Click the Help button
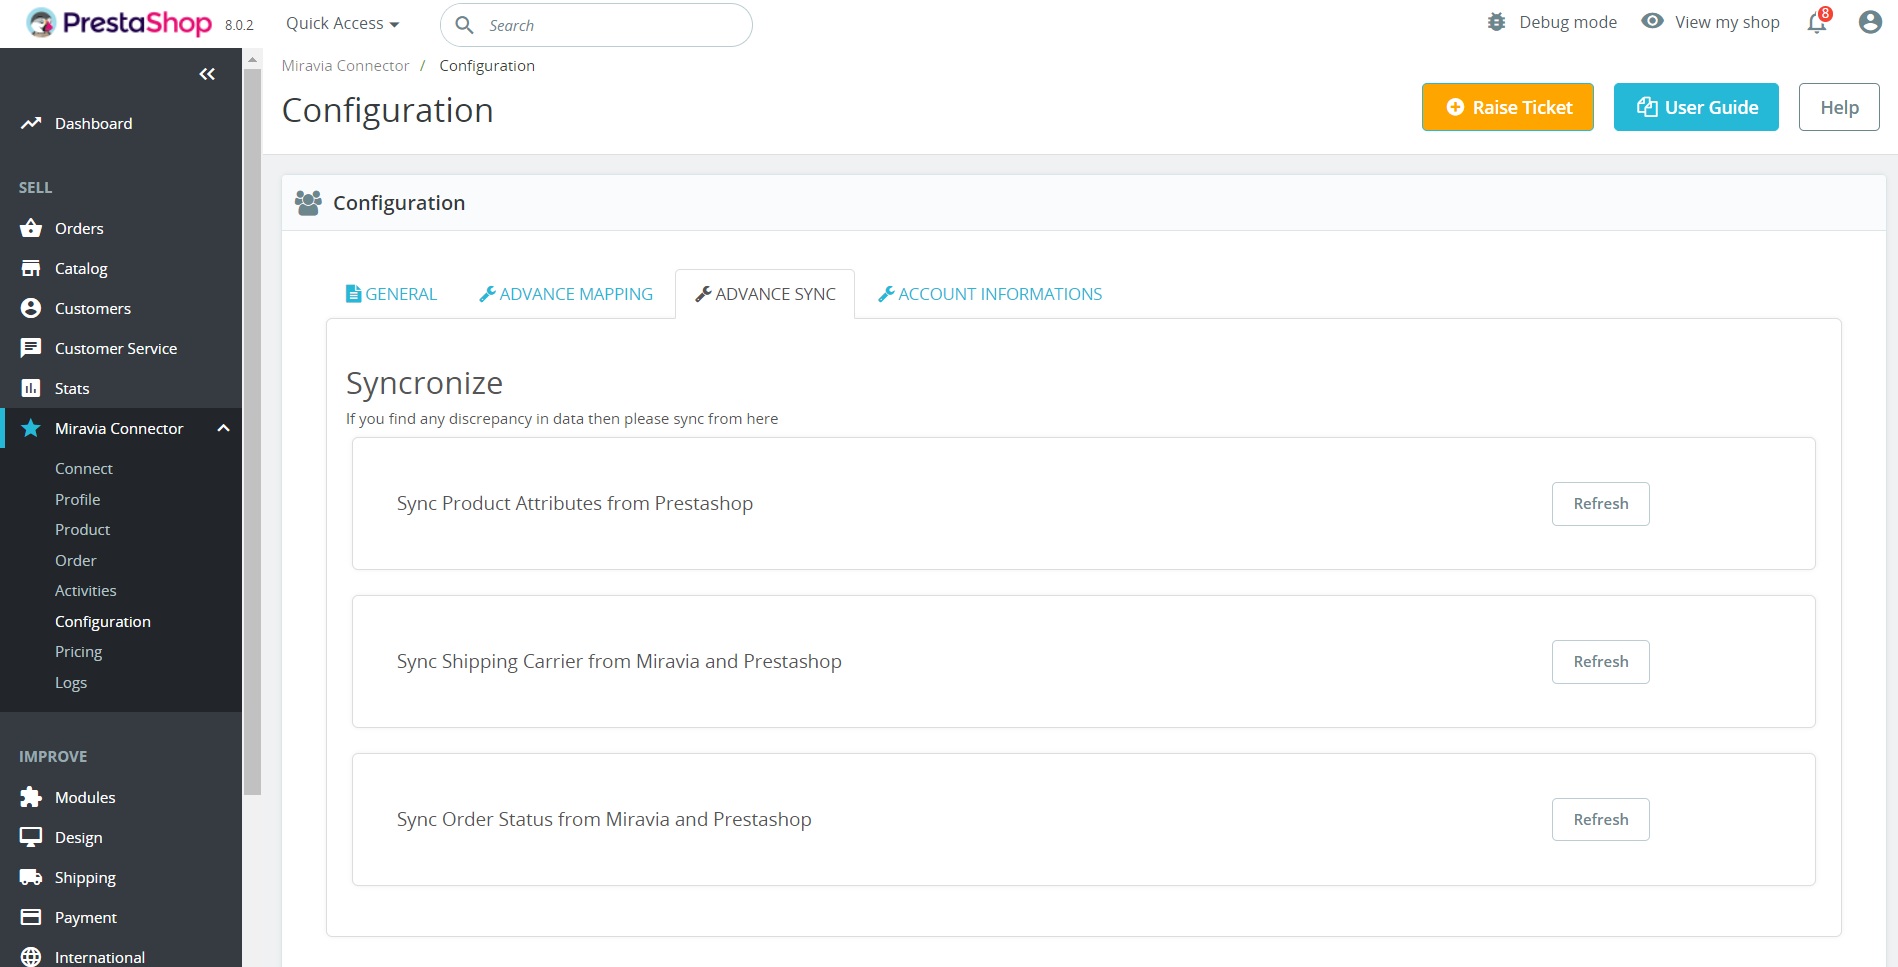This screenshot has height=967, width=1898. pyautogui.click(x=1839, y=107)
